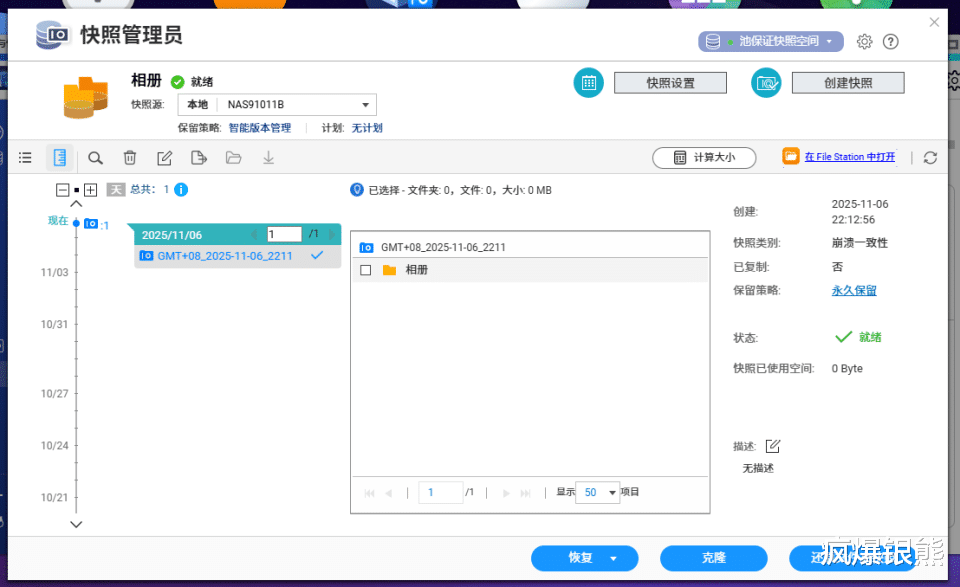Select the timeline view icon
The height and width of the screenshot is (587, 960).
coord(59,158)
